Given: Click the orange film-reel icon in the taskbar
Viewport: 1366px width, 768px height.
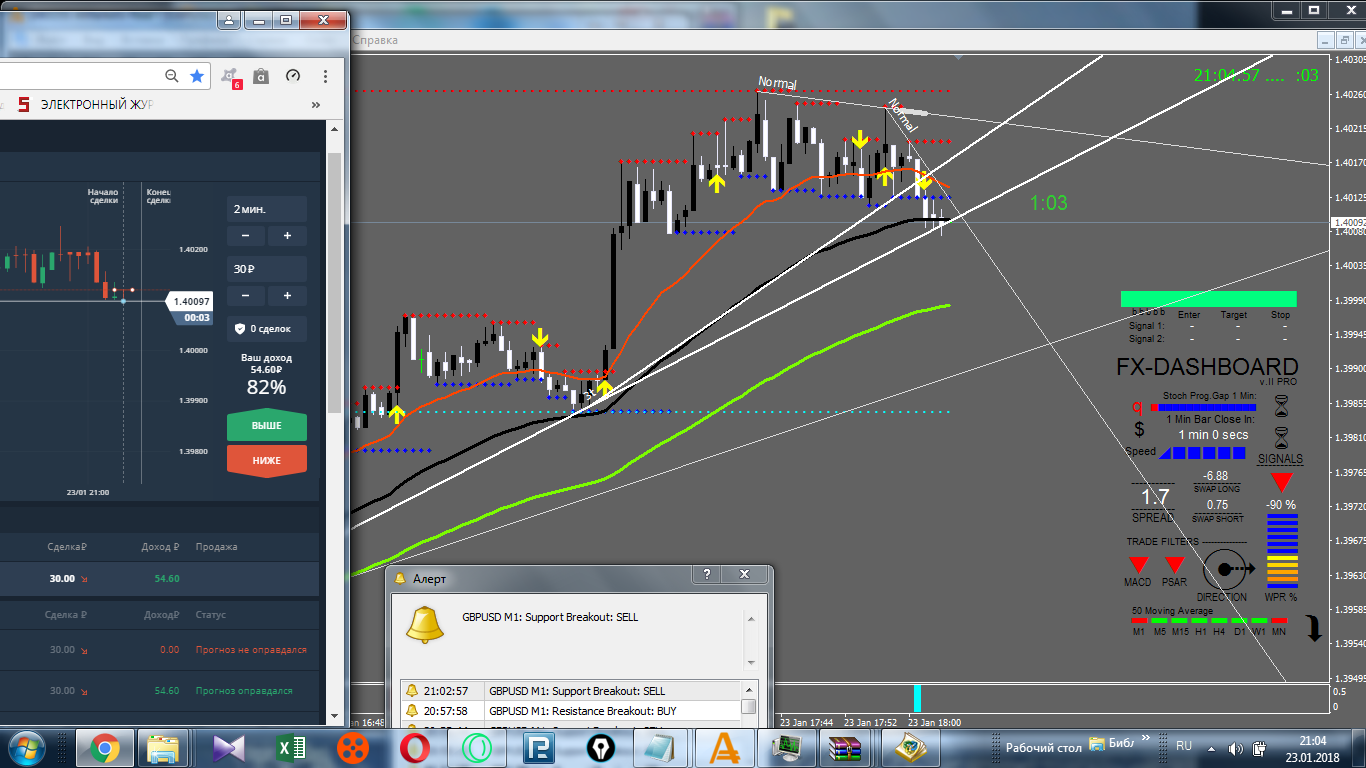Looking at the screenshot, I should (x=353, y=748).
